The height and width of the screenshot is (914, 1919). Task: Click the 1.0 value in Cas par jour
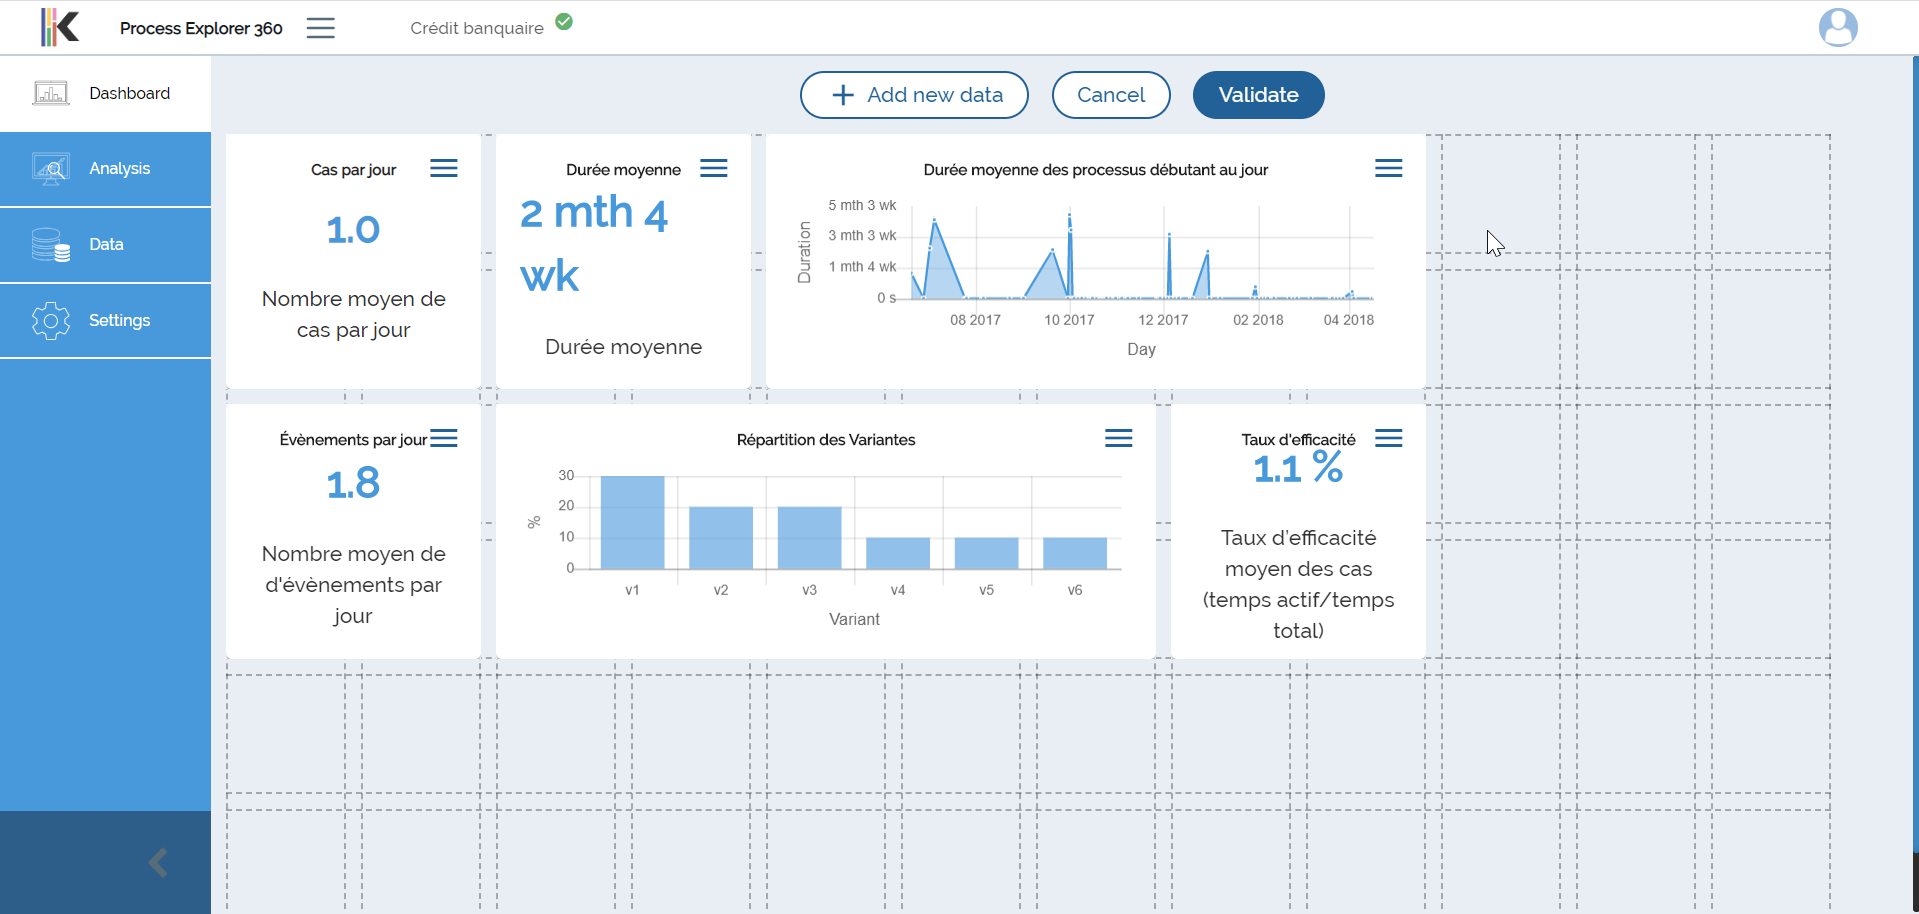click(x=353, y=230)
